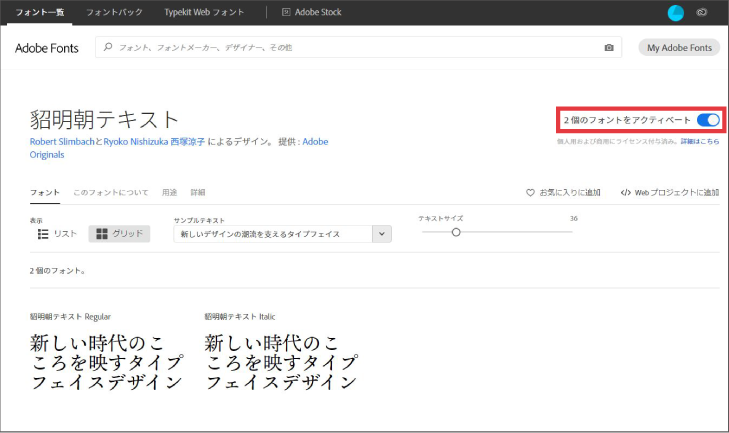Open the フォント一覧 tab
Viewport: 729px width, 433px height.
(40, 12)
